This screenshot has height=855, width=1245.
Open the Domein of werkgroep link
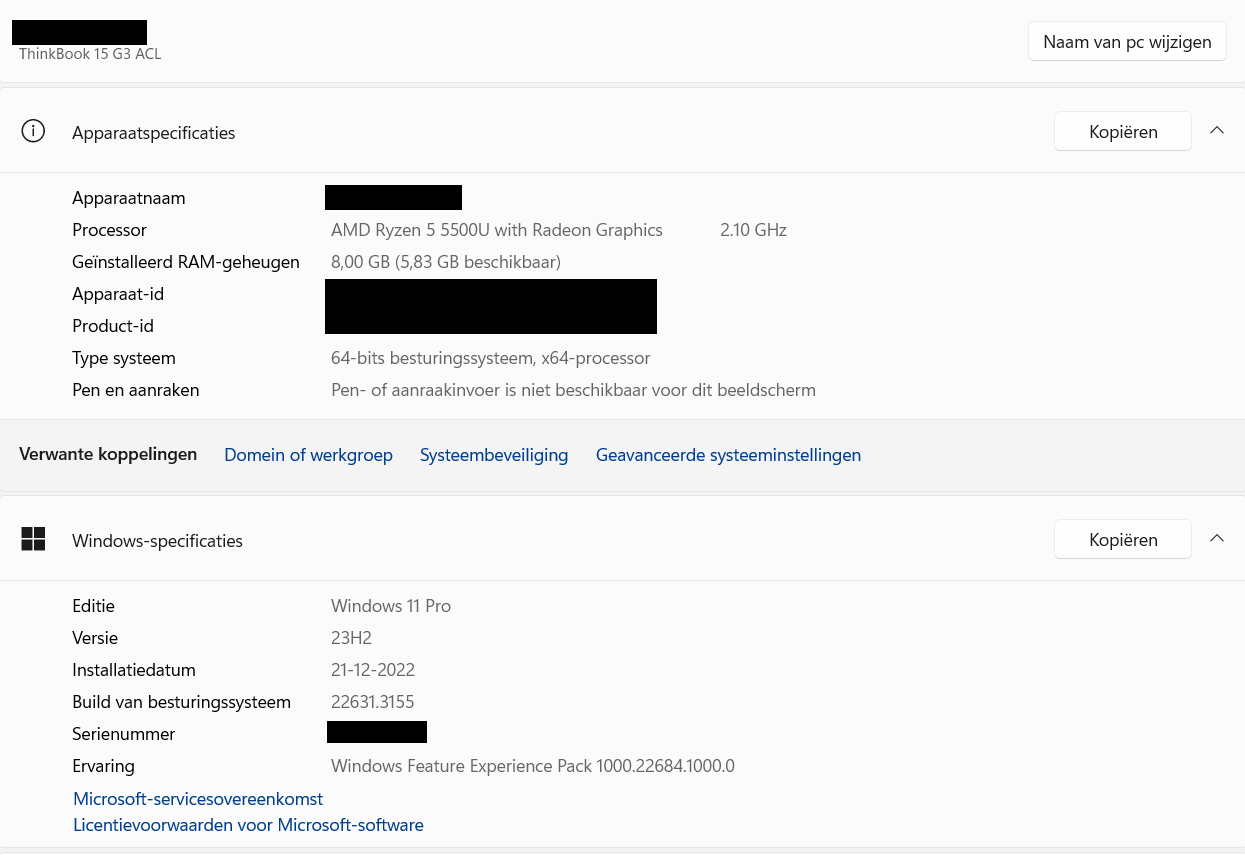pos(308,455)
